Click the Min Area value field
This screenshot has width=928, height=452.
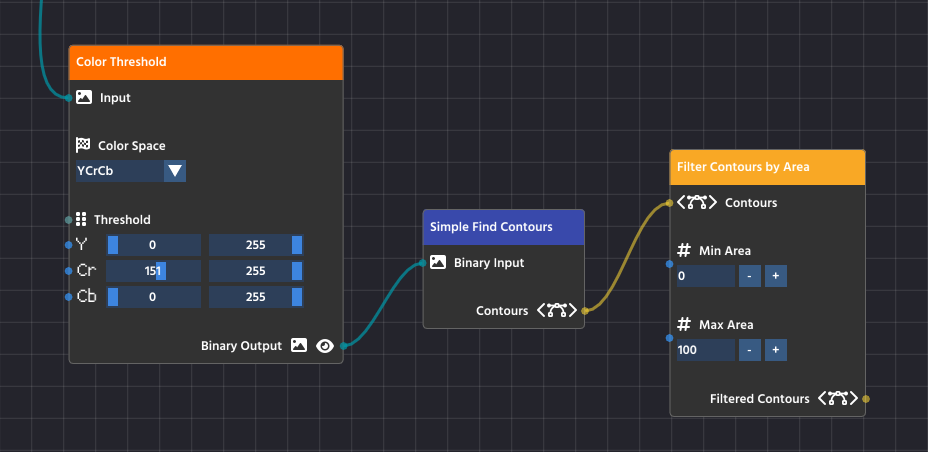tap(705, 276)
